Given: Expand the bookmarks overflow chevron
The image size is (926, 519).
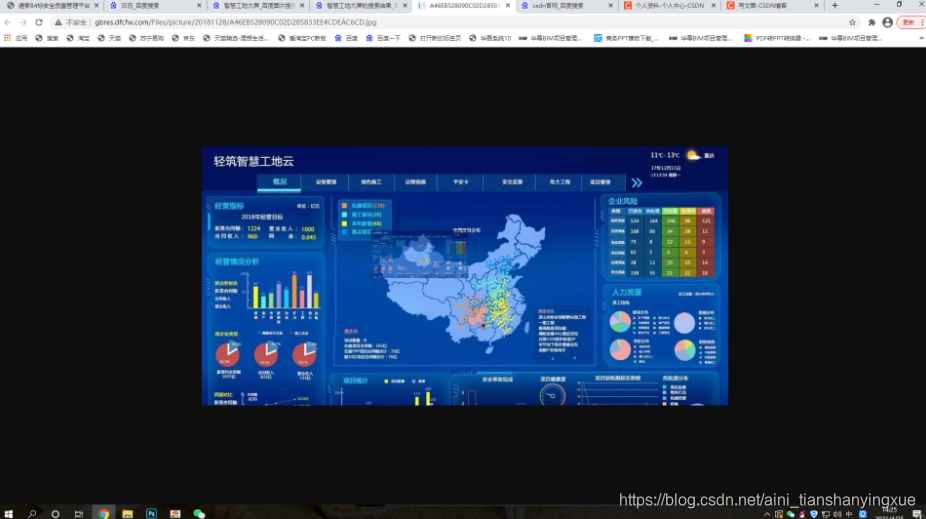Looking at the screenshot, I should pos(921,38).
